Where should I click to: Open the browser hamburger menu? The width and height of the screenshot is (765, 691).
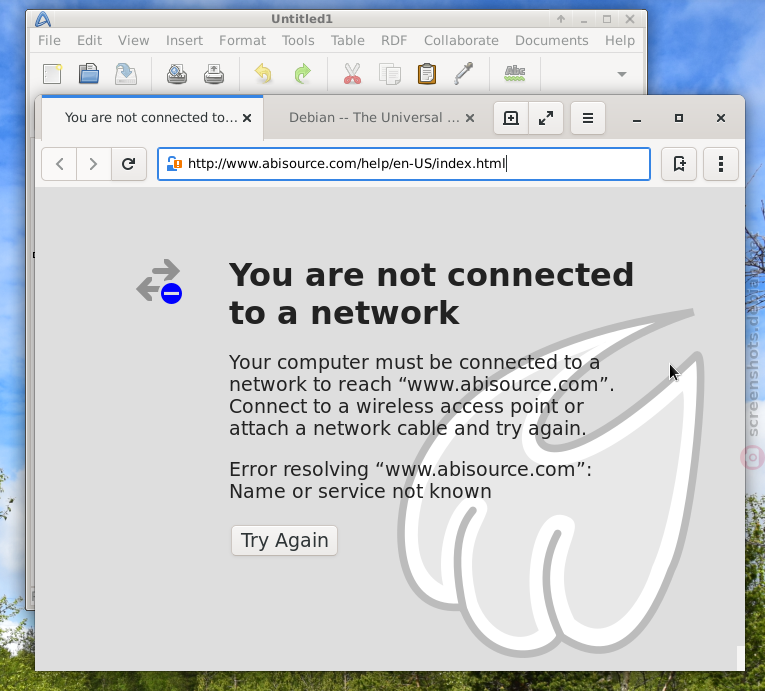coord(588,118)
